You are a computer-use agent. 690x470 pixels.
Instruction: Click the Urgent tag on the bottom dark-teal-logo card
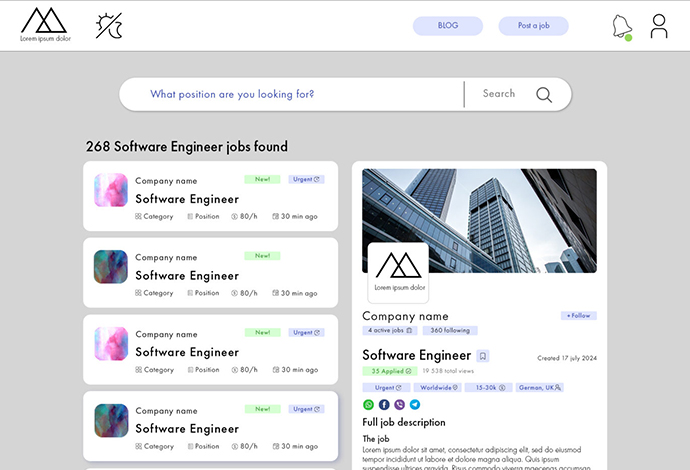click(x=306, y=409)
